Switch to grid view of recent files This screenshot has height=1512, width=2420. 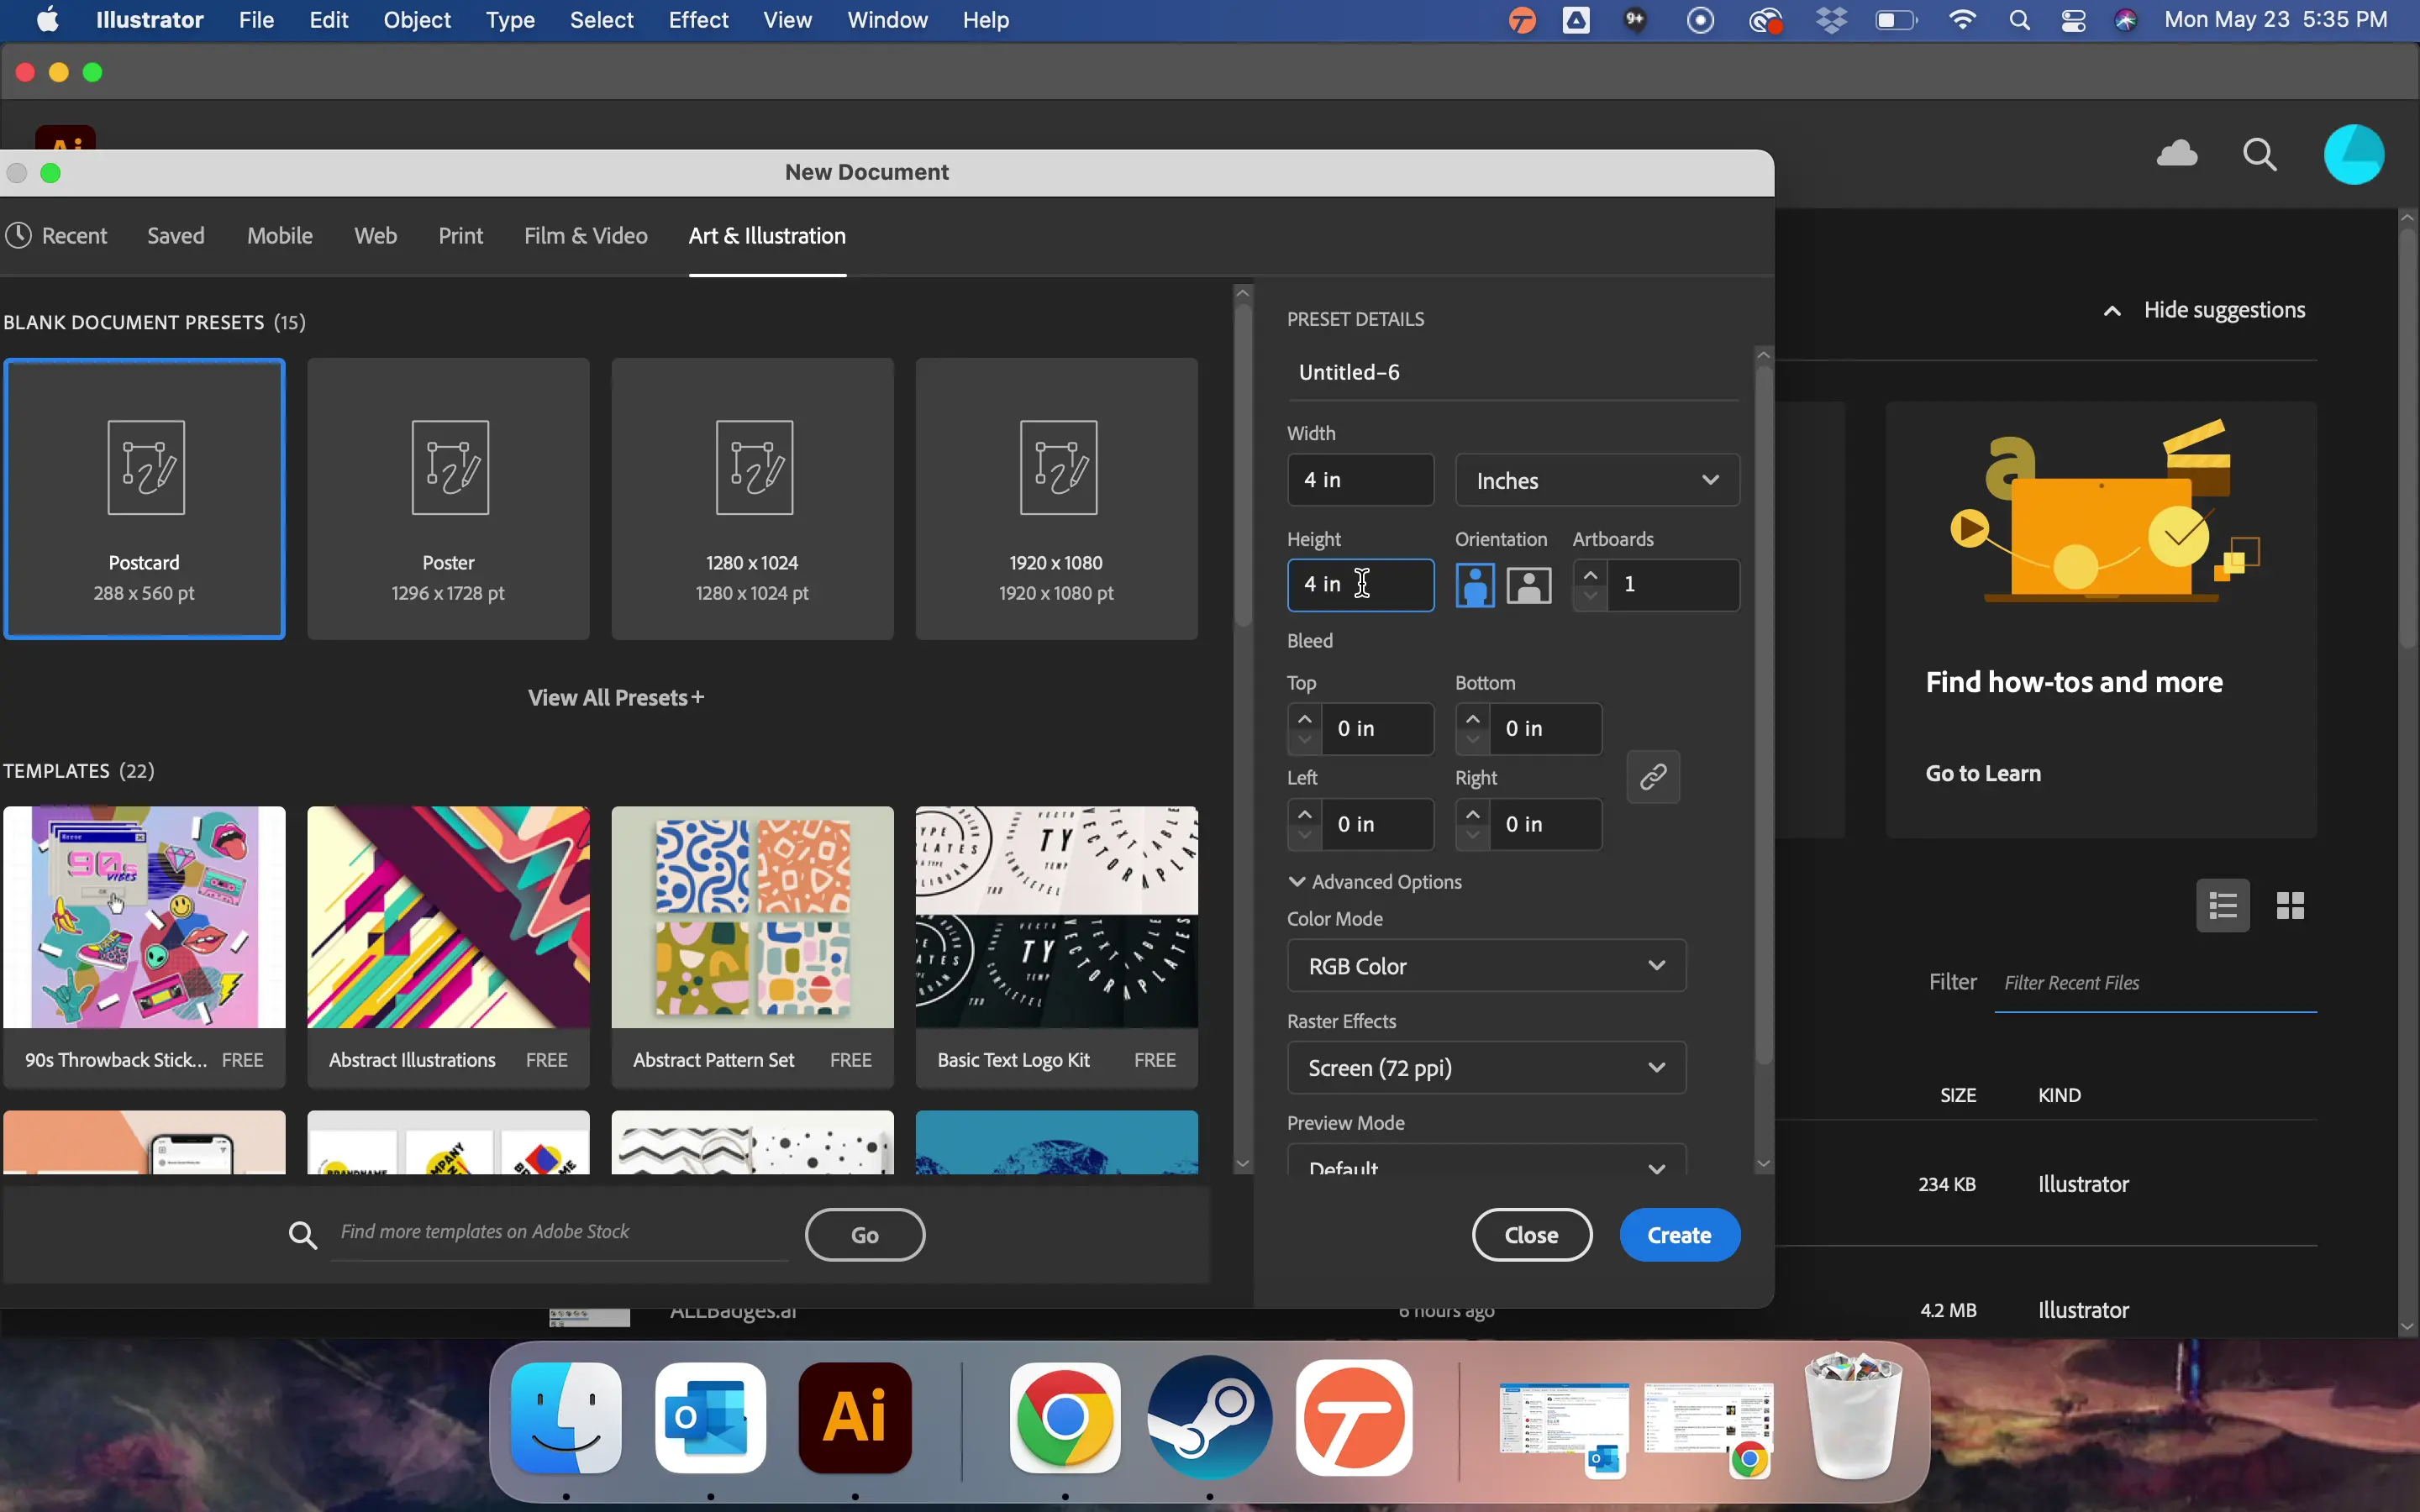click(x=2290, y=906)
